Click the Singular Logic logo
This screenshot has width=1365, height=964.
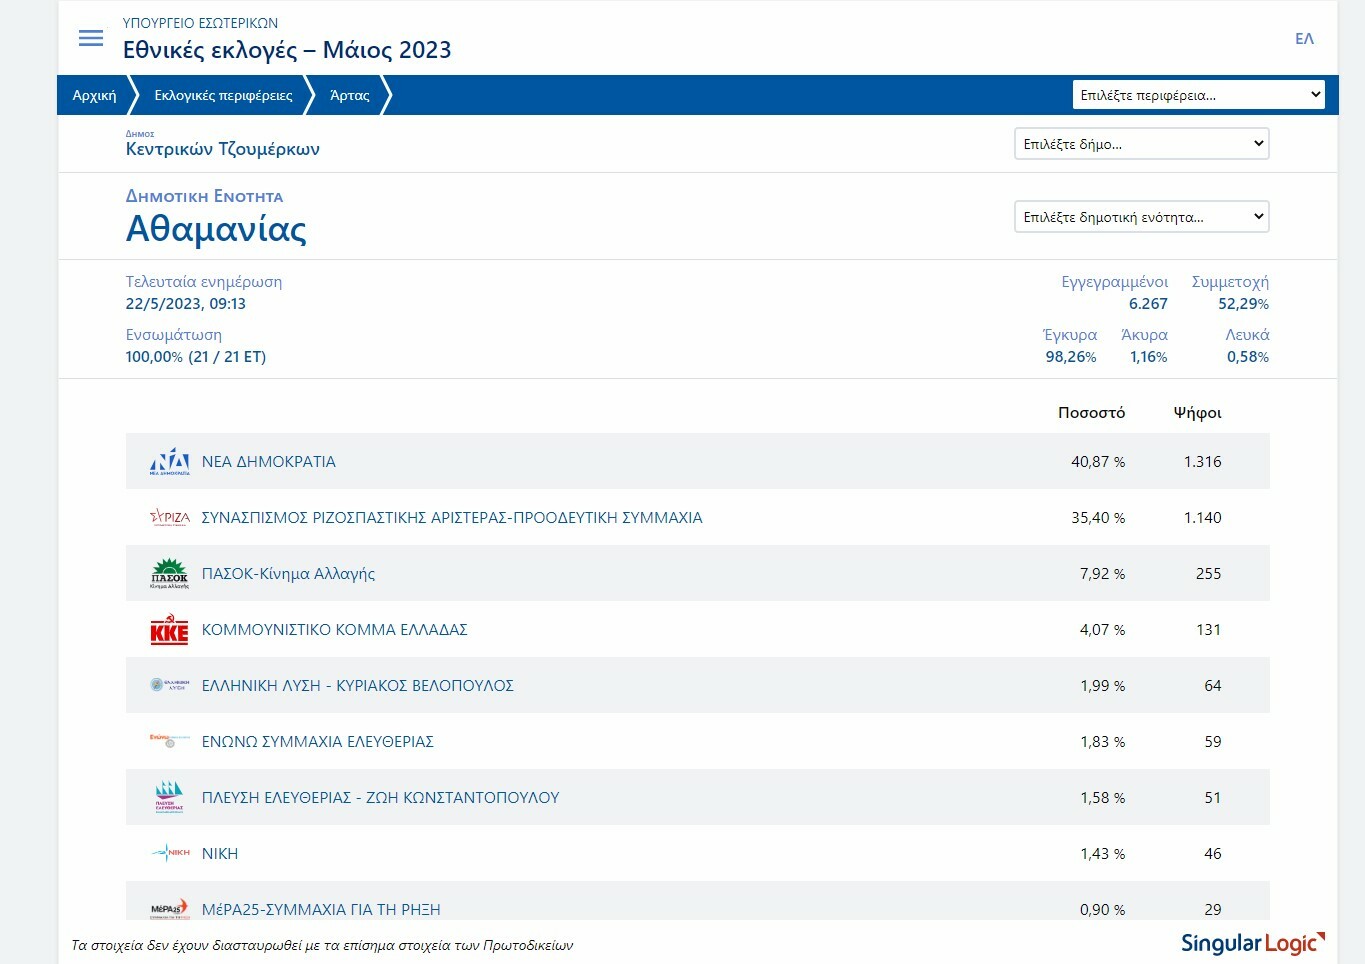pyautogui.click(x=1252, y=943)
